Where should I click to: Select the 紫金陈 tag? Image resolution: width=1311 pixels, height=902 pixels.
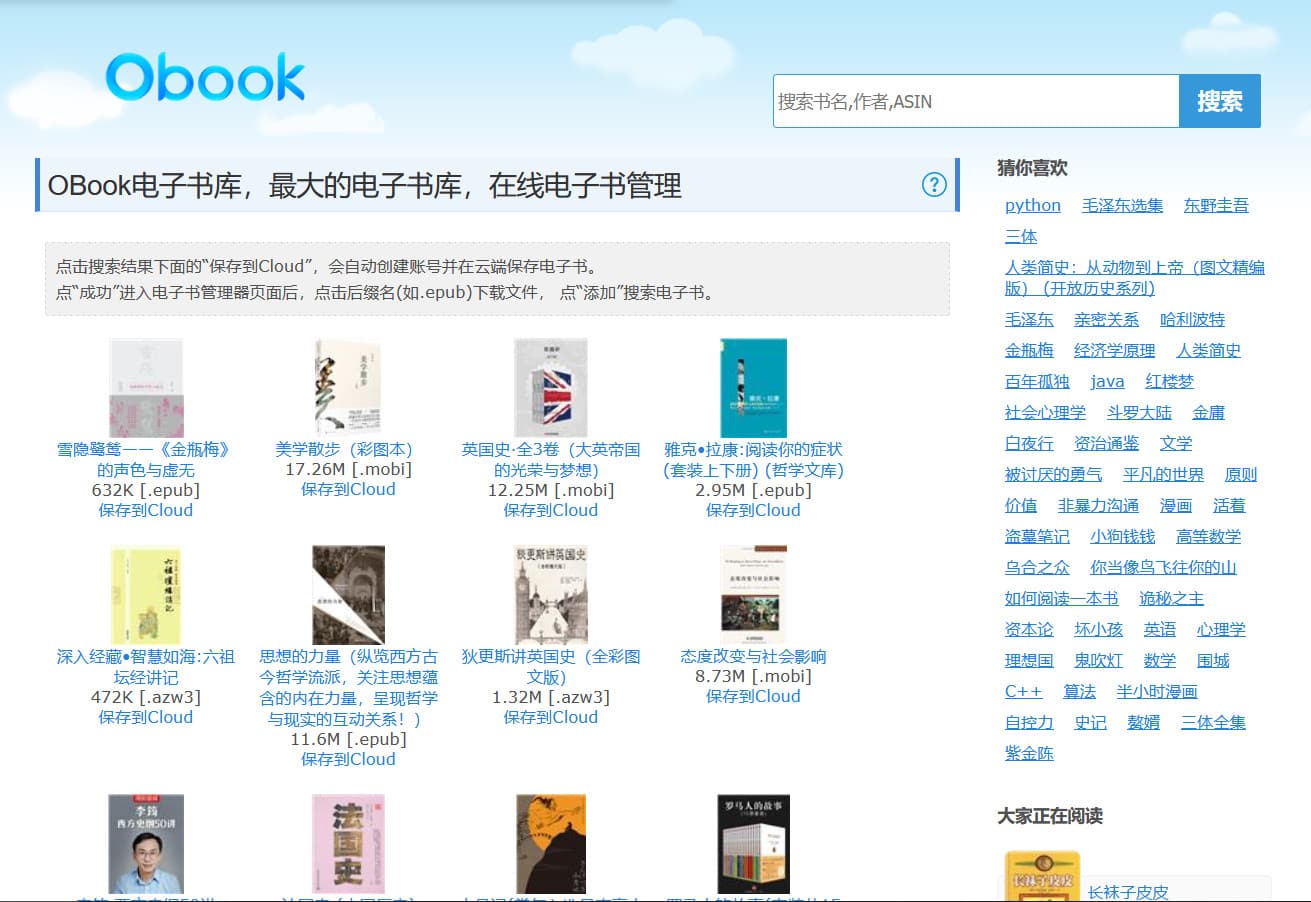click(x=1029, y=753)
